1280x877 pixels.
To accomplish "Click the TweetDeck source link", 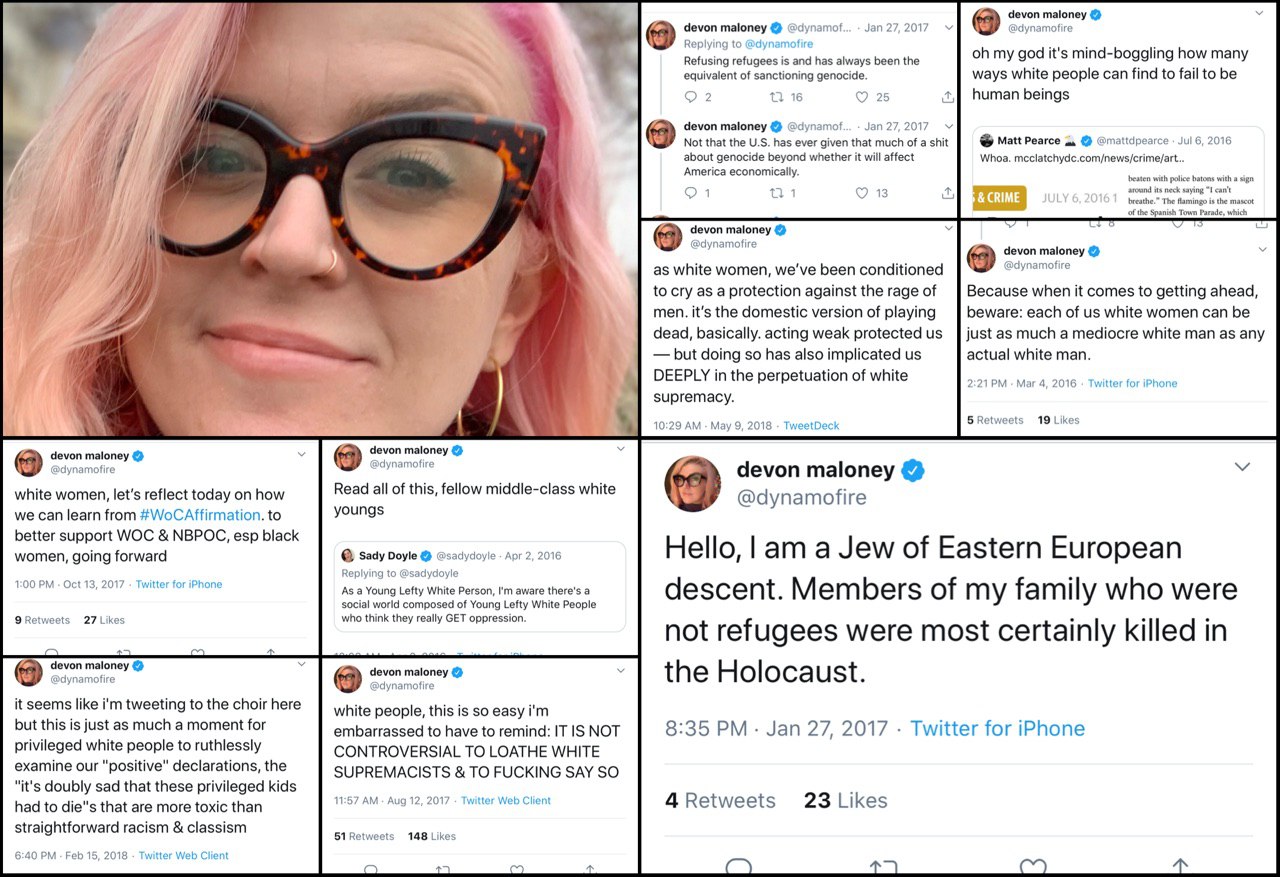I will (811, 425).
